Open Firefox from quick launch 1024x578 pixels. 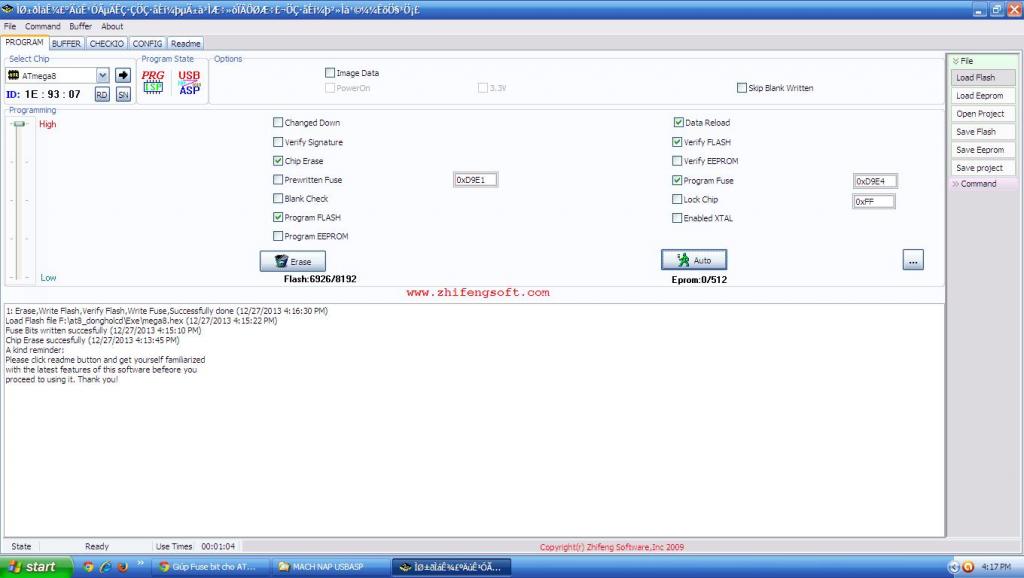[122, 567]
